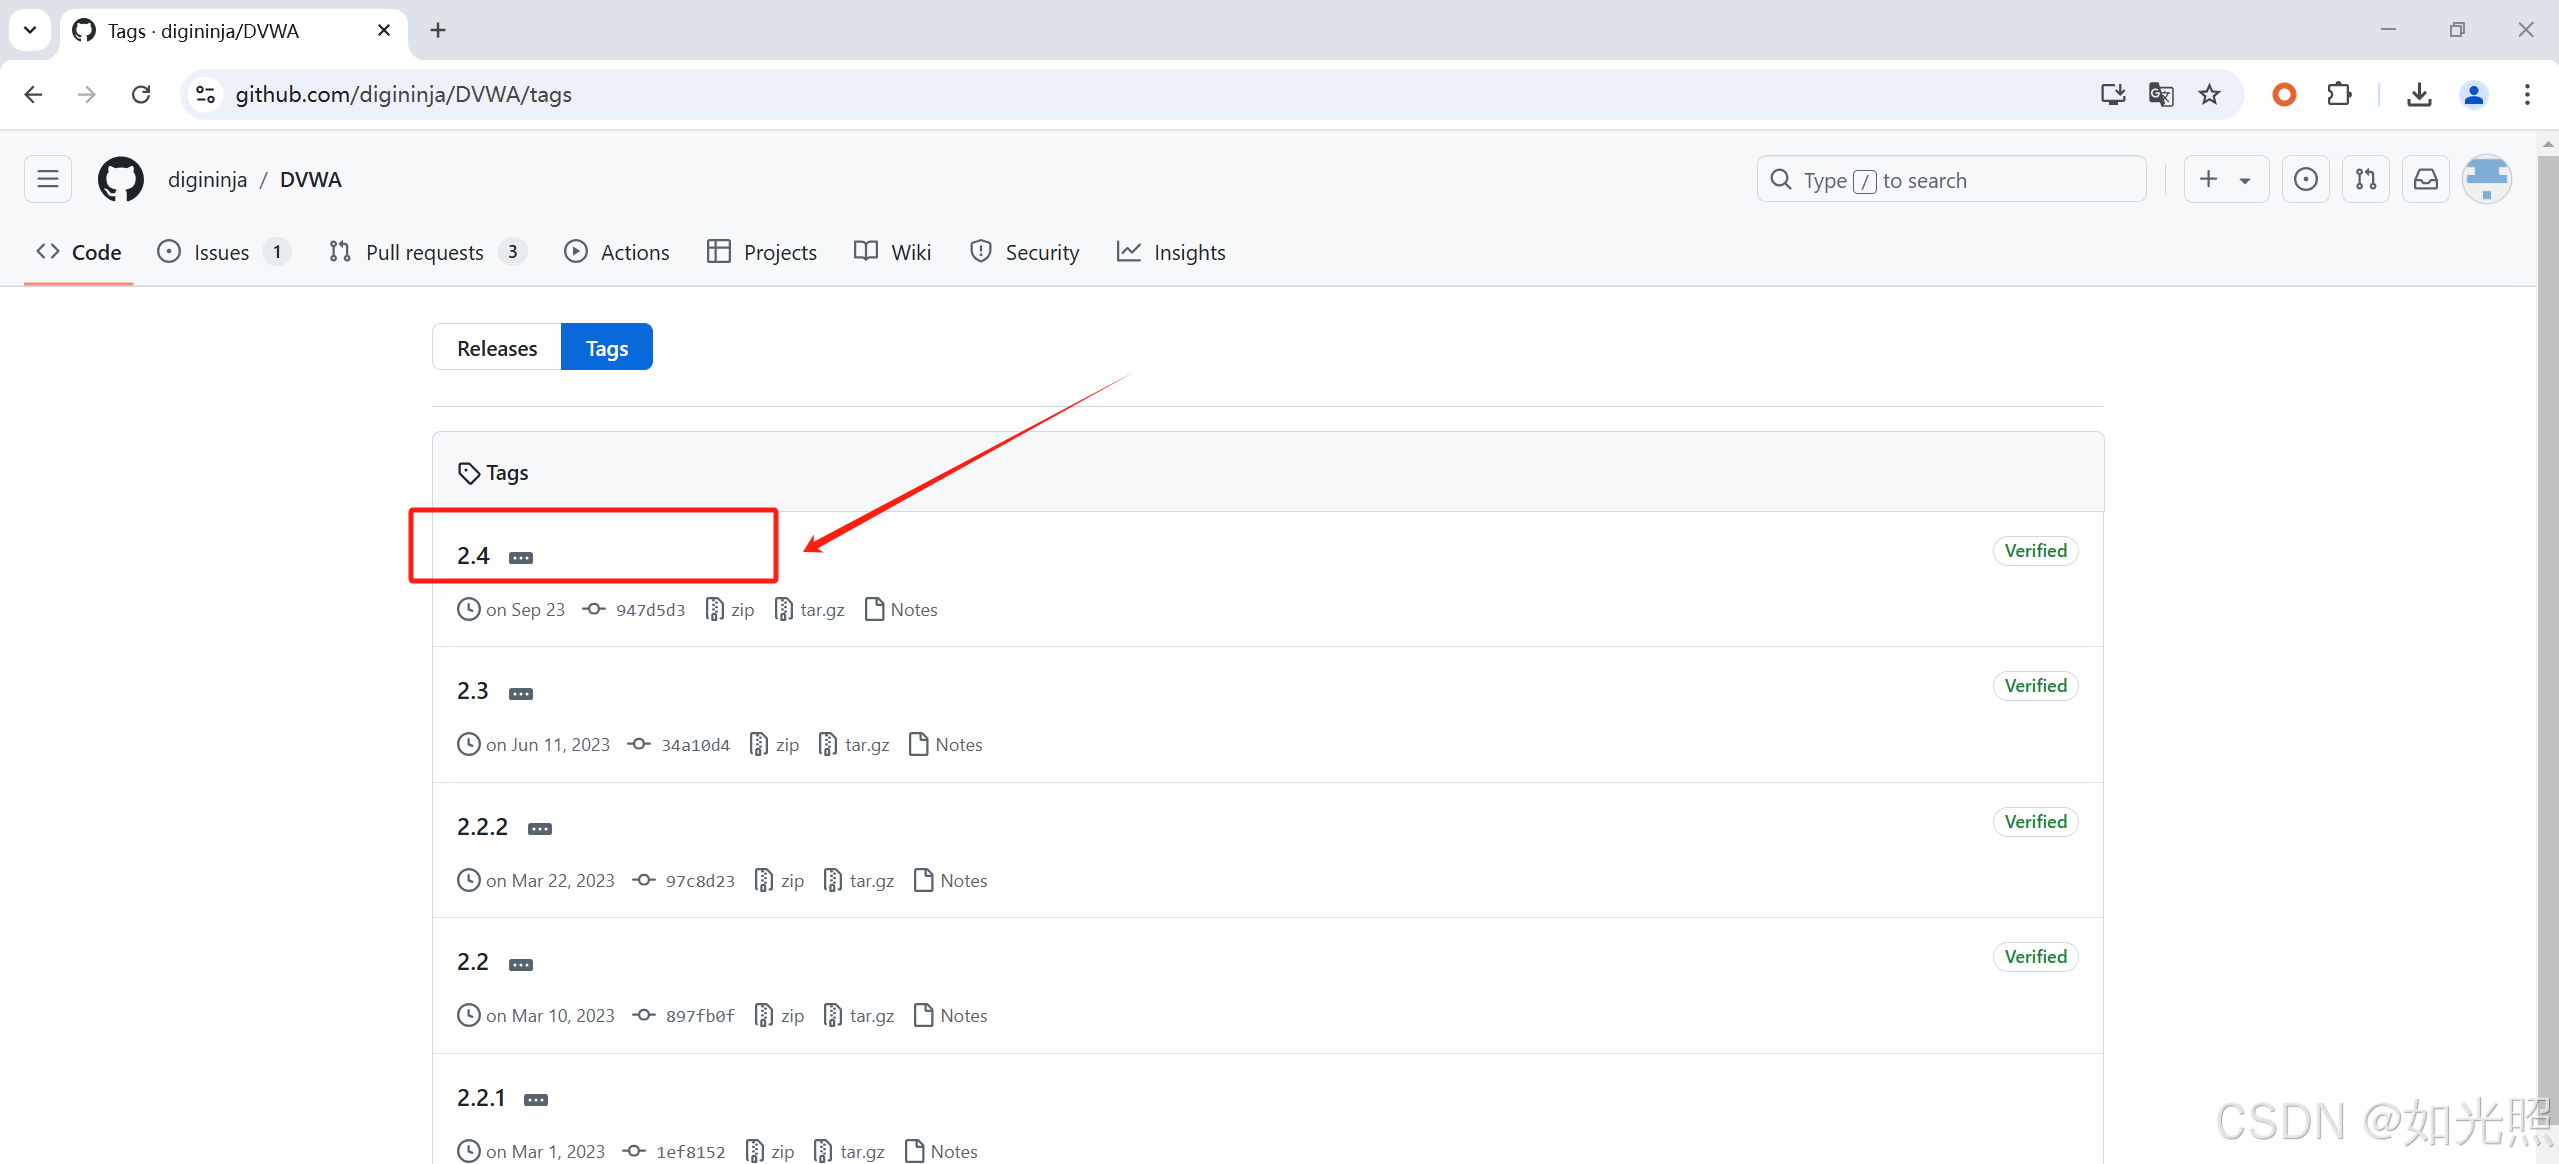Open the Chrome three-dot menu
The image size is (2559, 1164).
click(2527, 94)
